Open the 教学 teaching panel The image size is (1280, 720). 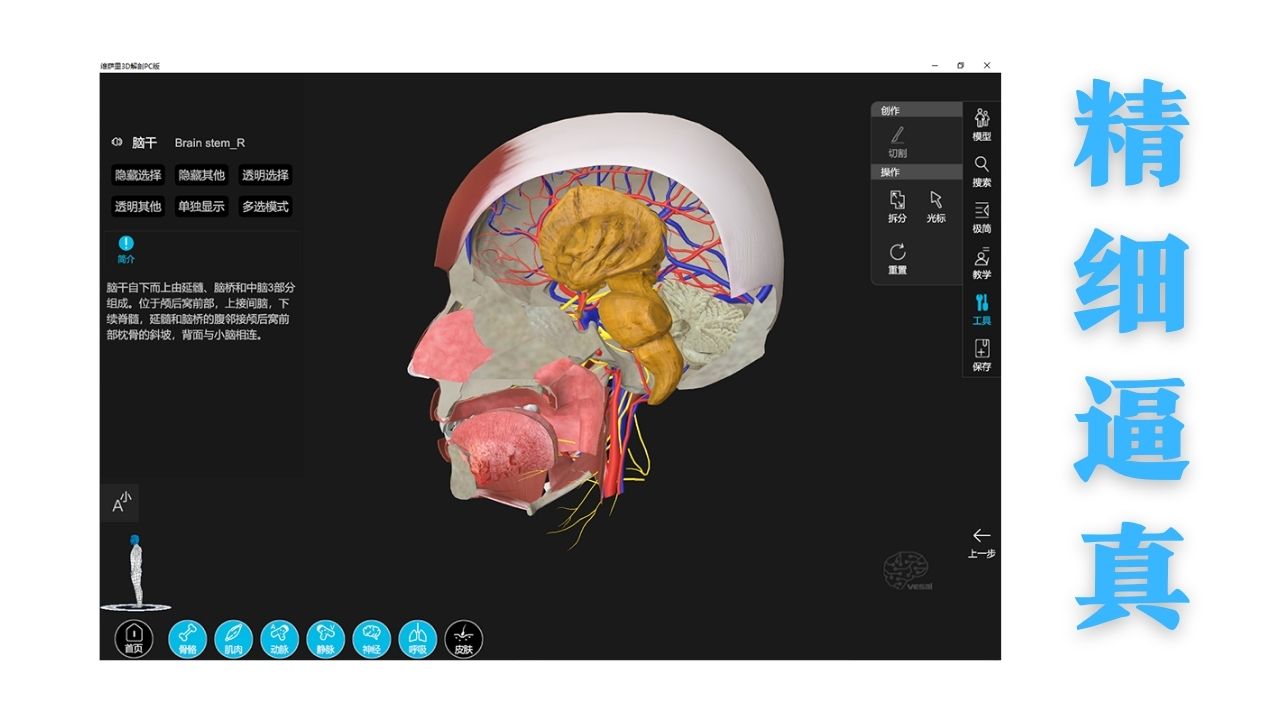click(981, 262)
